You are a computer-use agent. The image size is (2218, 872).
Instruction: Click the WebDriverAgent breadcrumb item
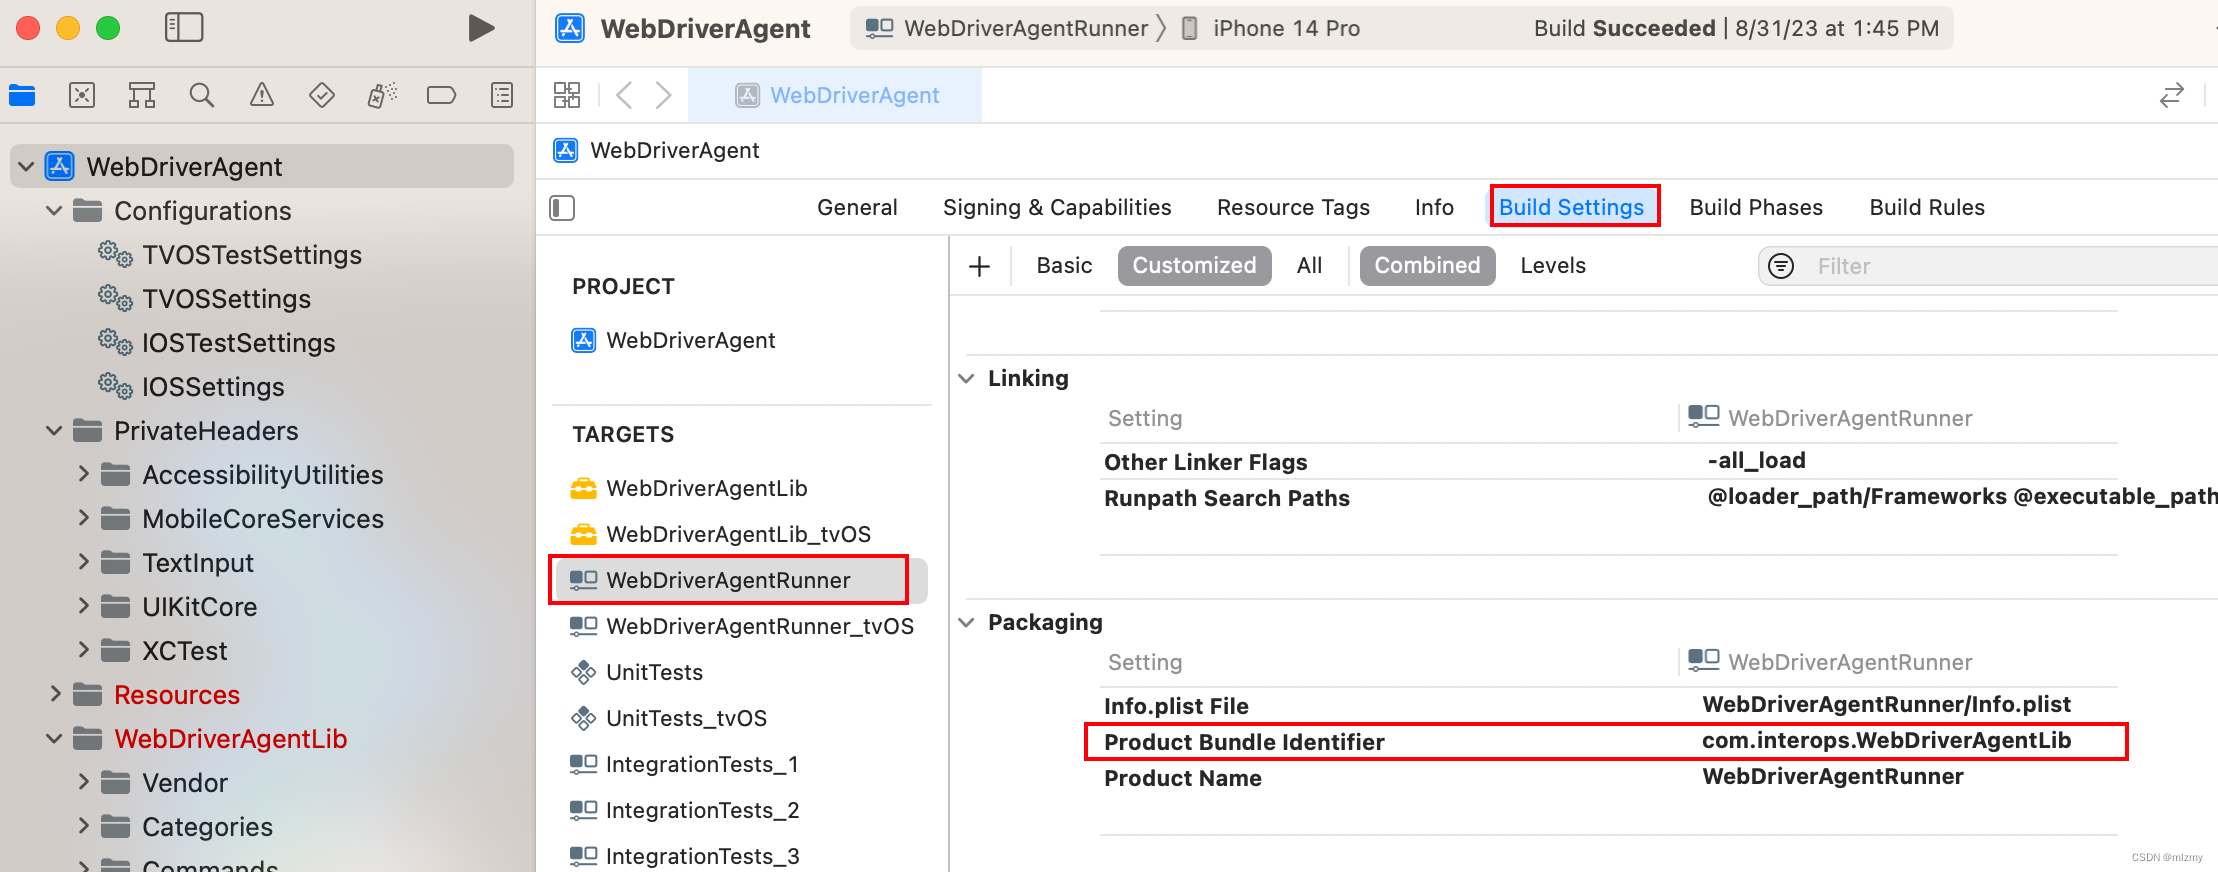pyautogui.click(x=657, y=150)
